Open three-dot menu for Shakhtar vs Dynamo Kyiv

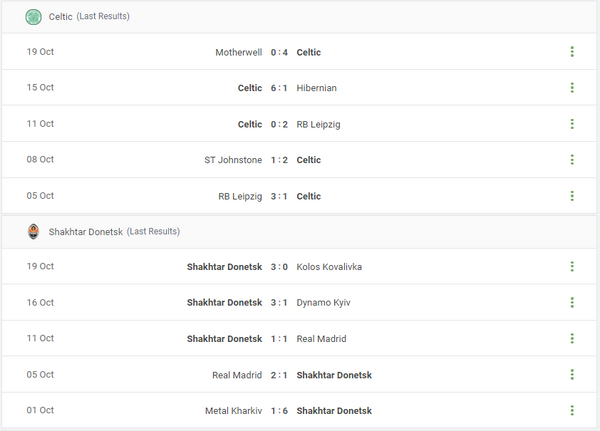(x=572, y=303)
